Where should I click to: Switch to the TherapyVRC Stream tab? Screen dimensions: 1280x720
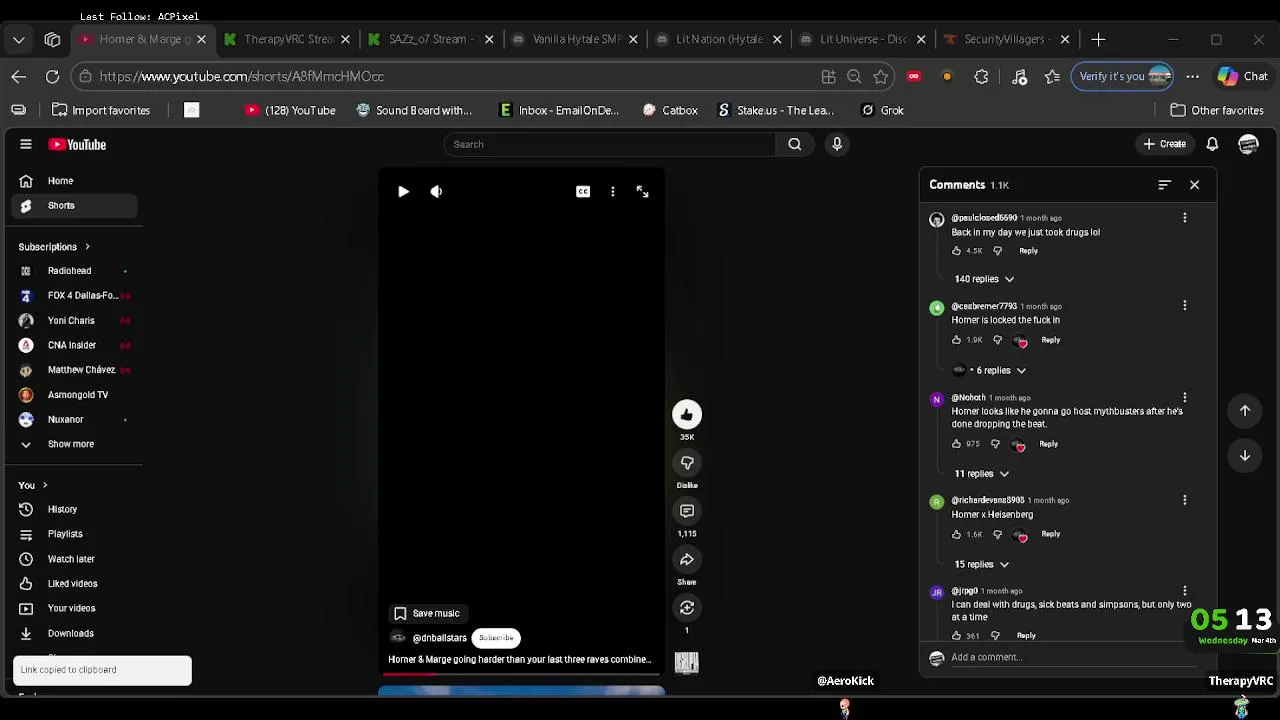(x=287, y=39)
